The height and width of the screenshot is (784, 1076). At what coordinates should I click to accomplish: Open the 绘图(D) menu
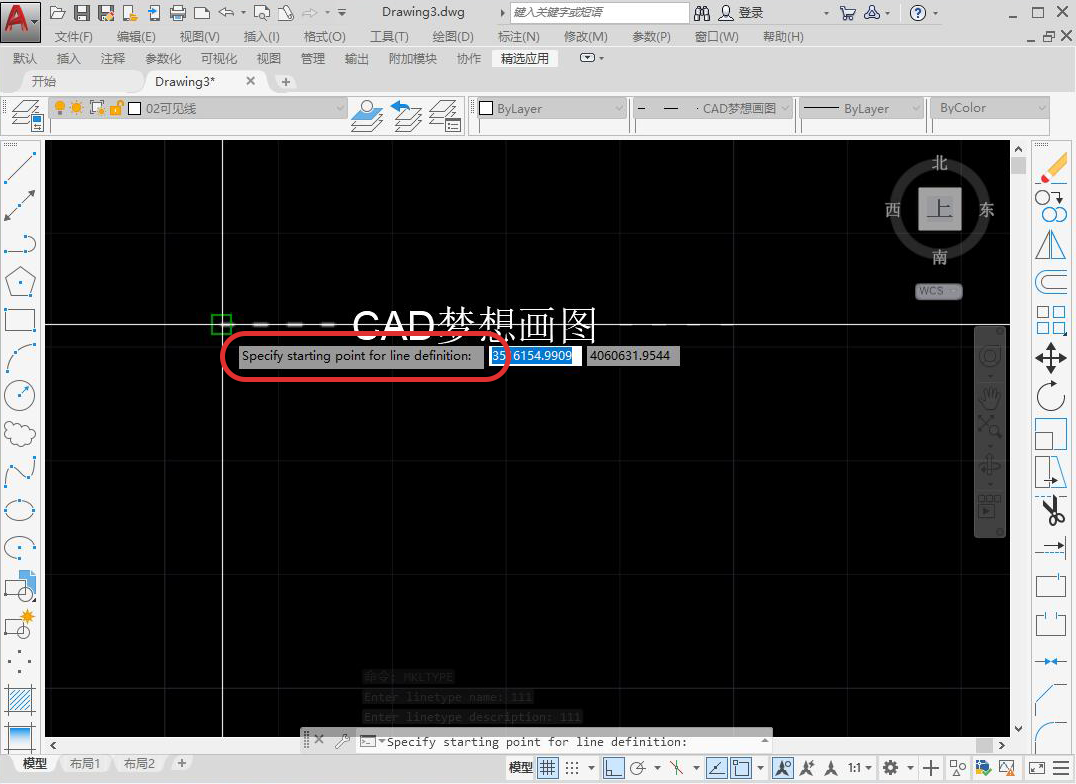[x=453, y=36]
